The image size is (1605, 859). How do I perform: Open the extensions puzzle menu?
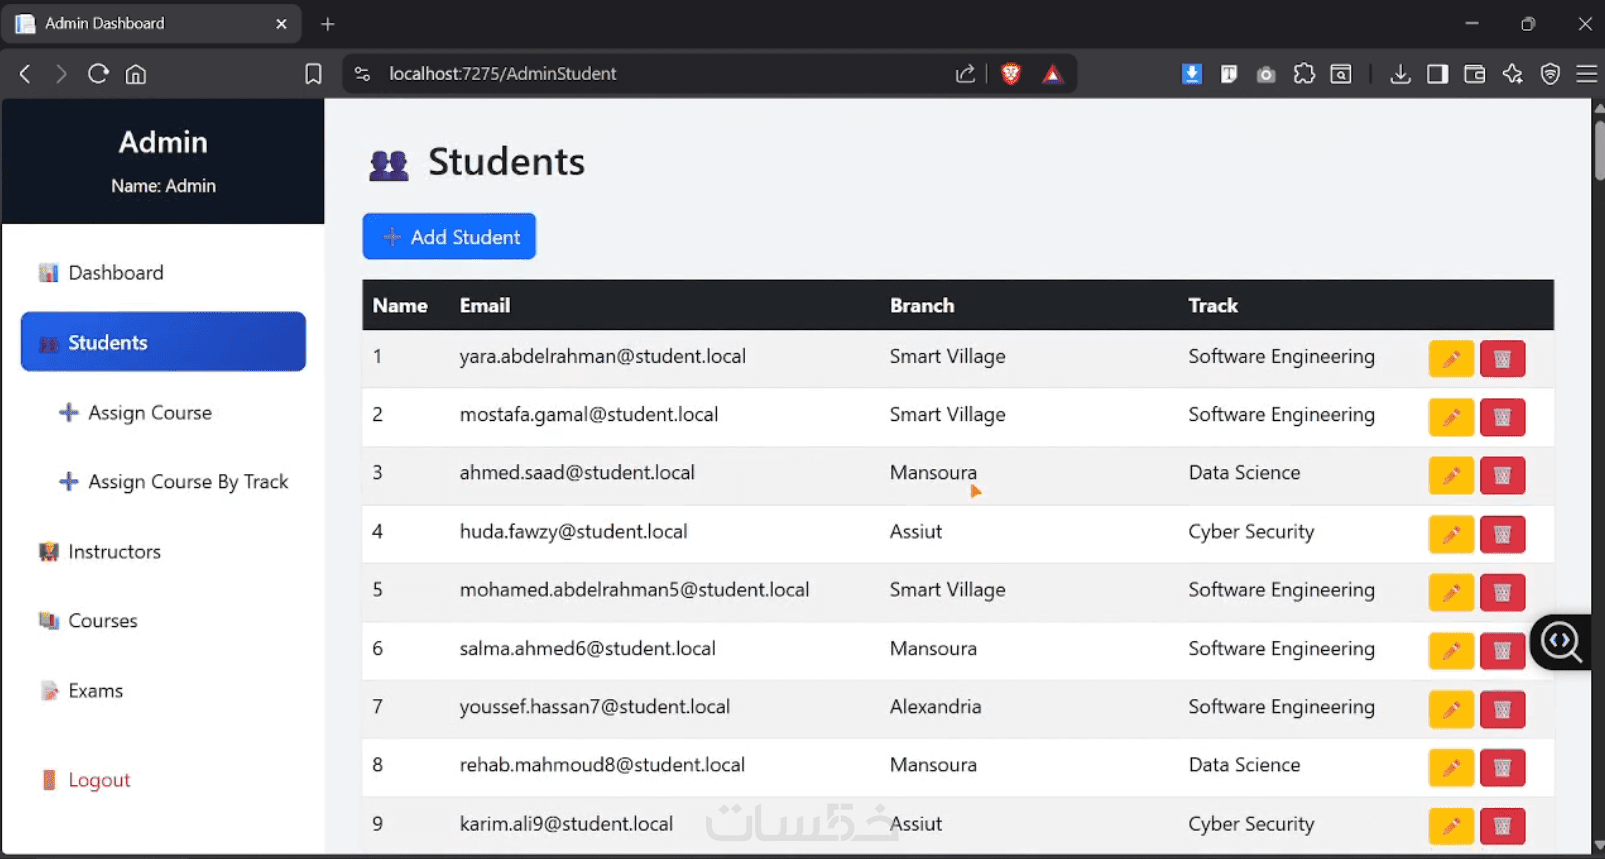point(1304,74)
